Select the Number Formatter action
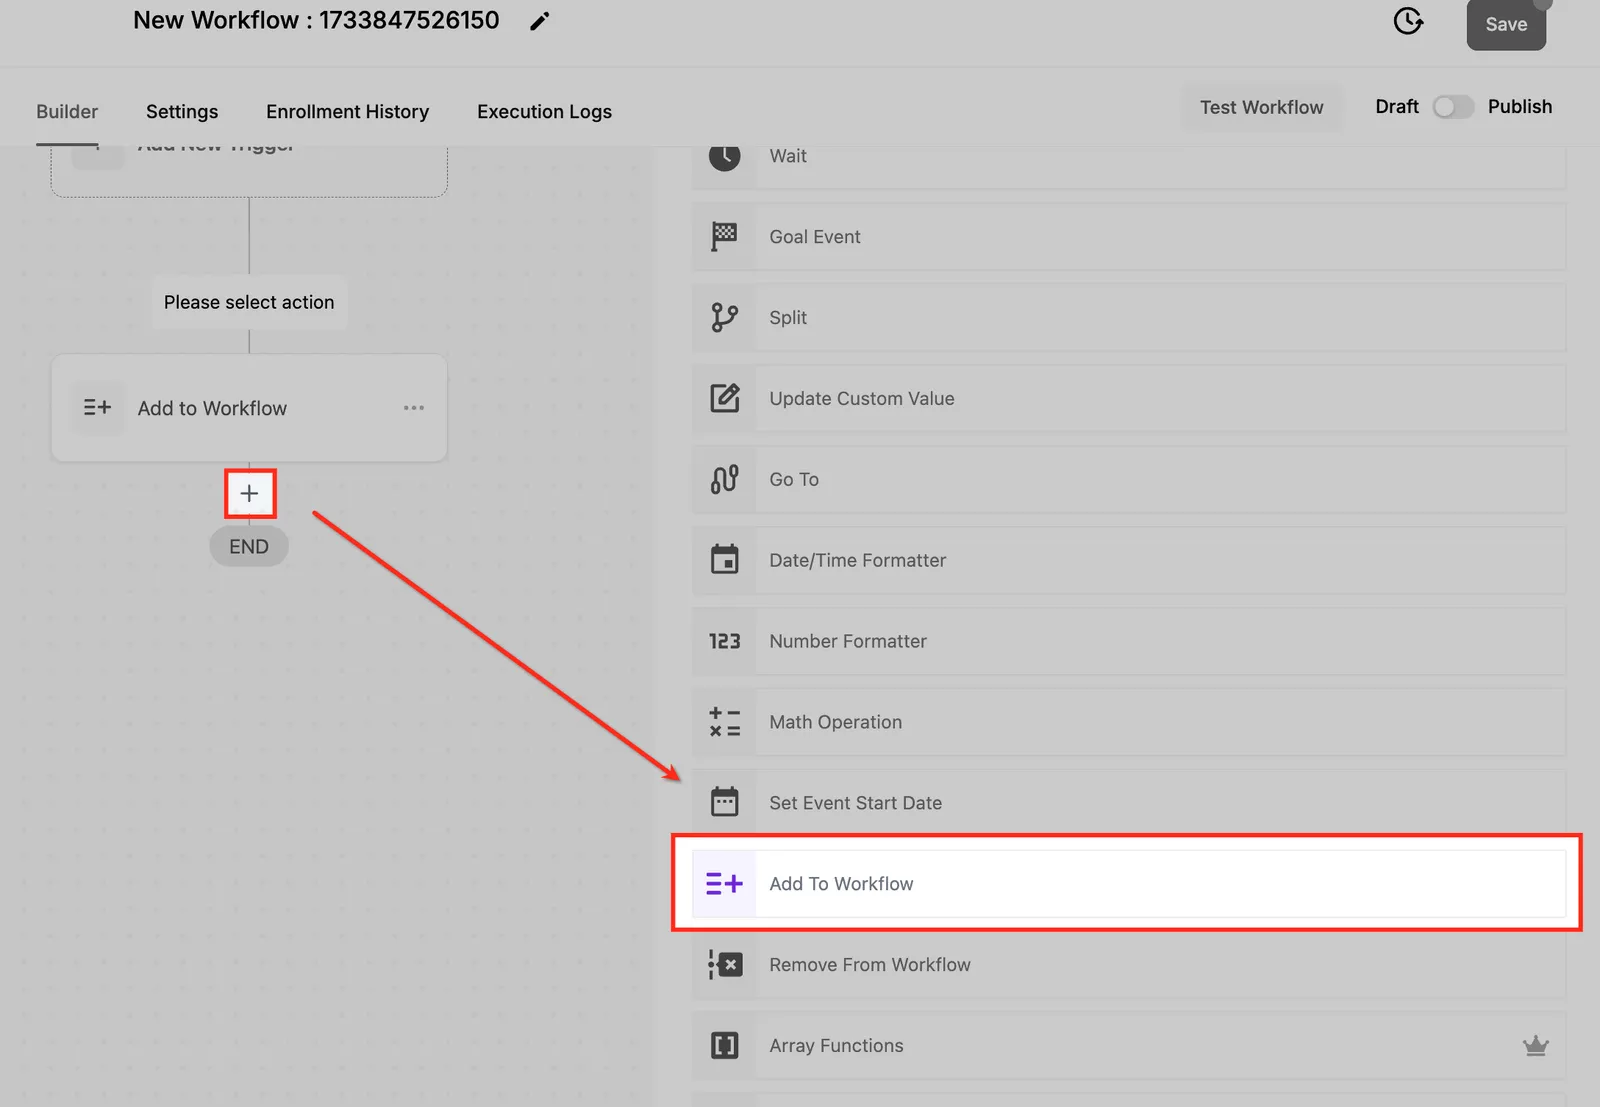1600x1107 pixels. 1129,641
